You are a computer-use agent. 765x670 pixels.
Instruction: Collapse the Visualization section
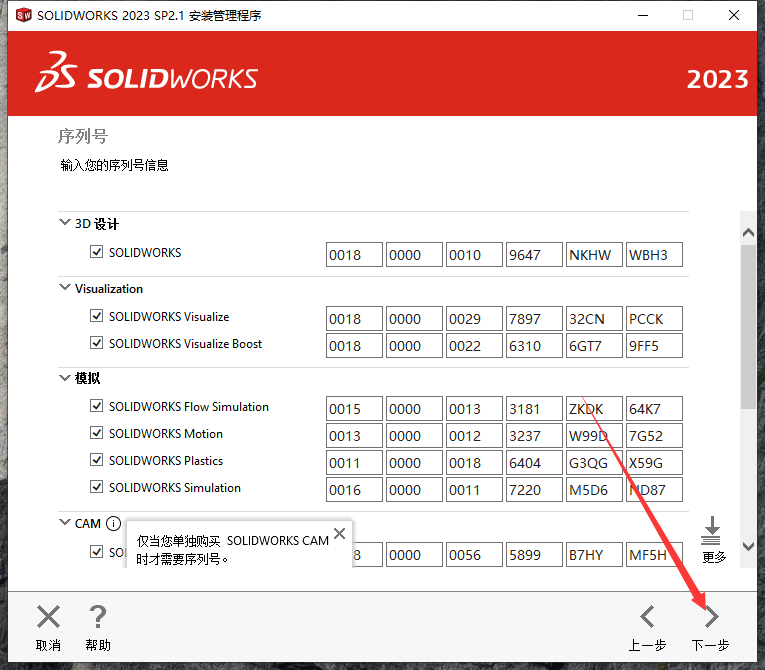[x=64, y=287]
